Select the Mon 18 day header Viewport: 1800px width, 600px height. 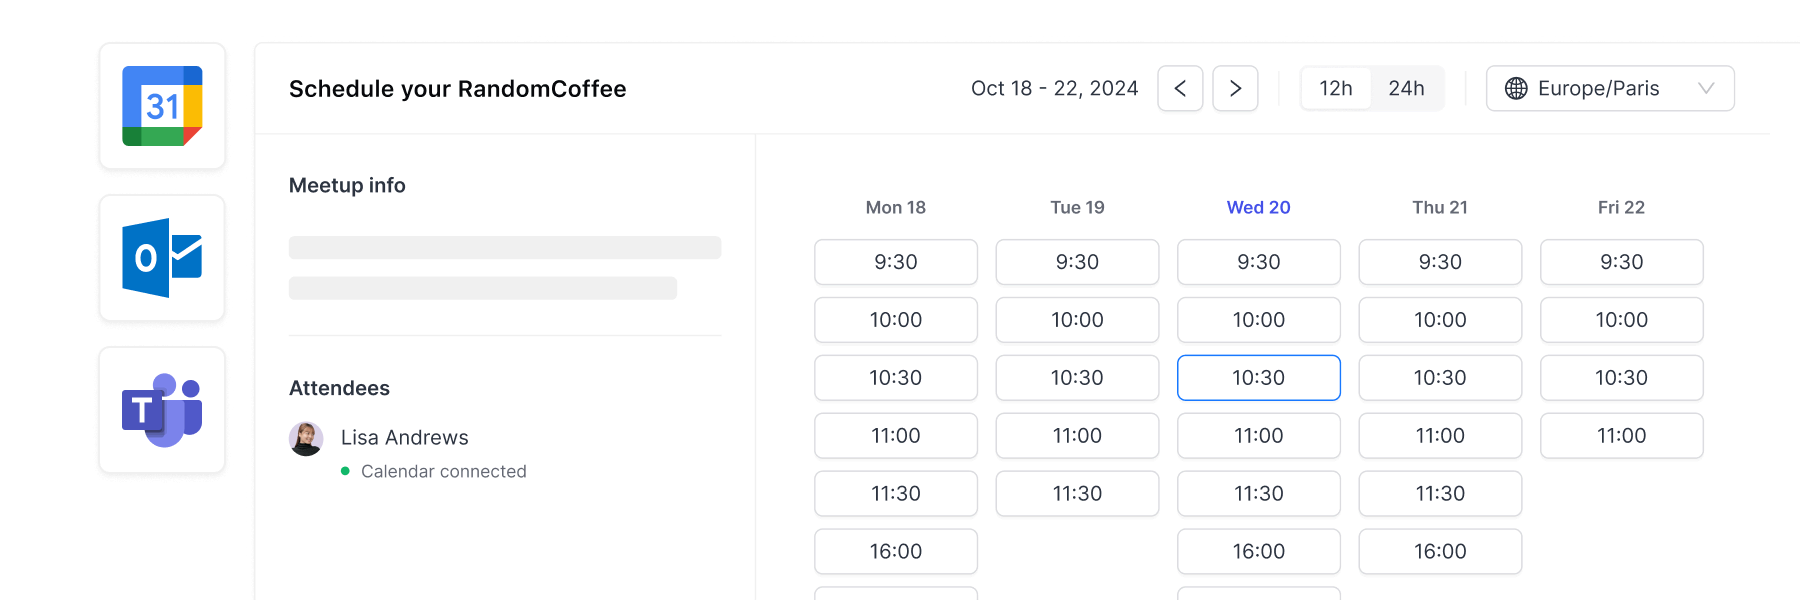pos(895,207)
